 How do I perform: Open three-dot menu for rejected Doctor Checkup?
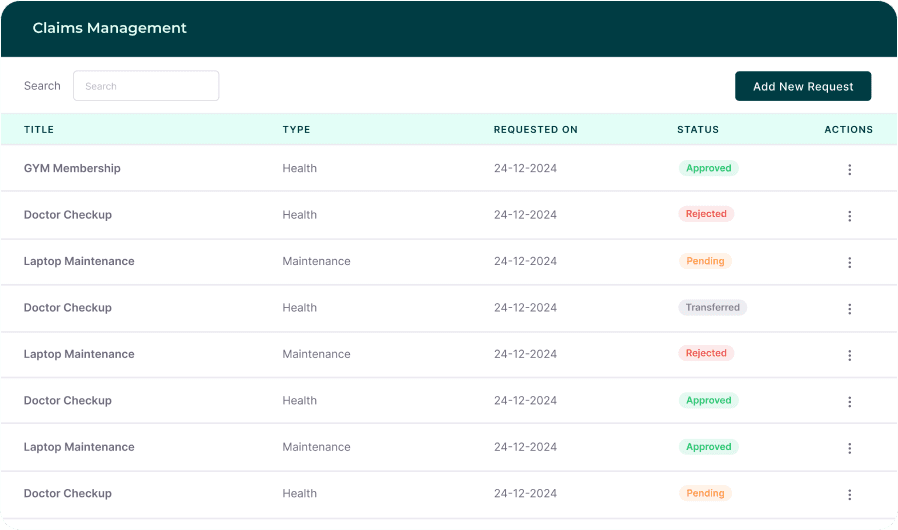coord(849,216)
